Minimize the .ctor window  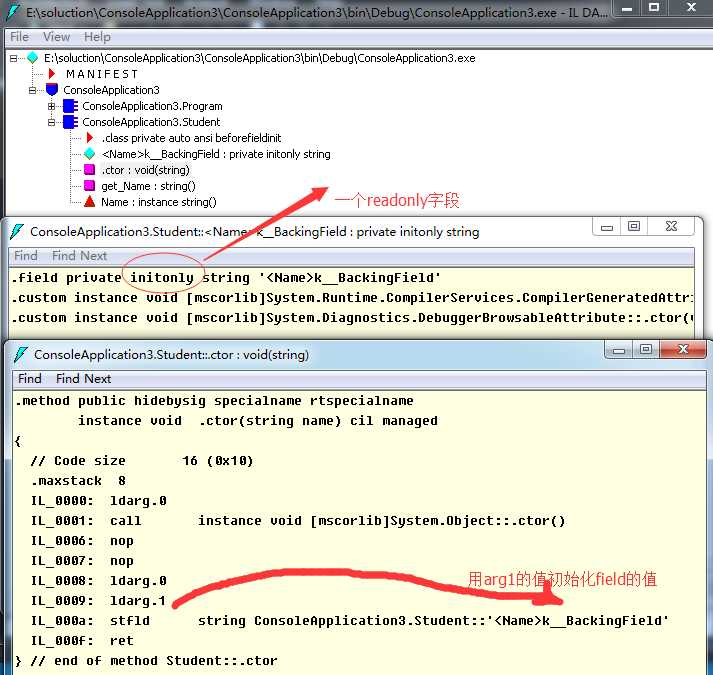pos(618,349)
